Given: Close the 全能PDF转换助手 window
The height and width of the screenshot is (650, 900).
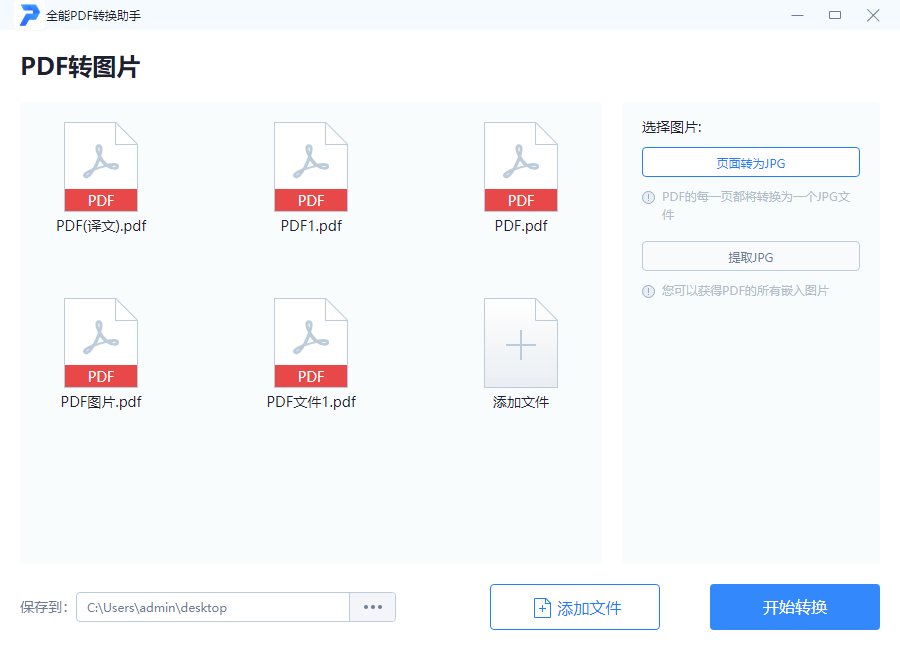Looking at the screenshot, I should click(x=873, y=15).
